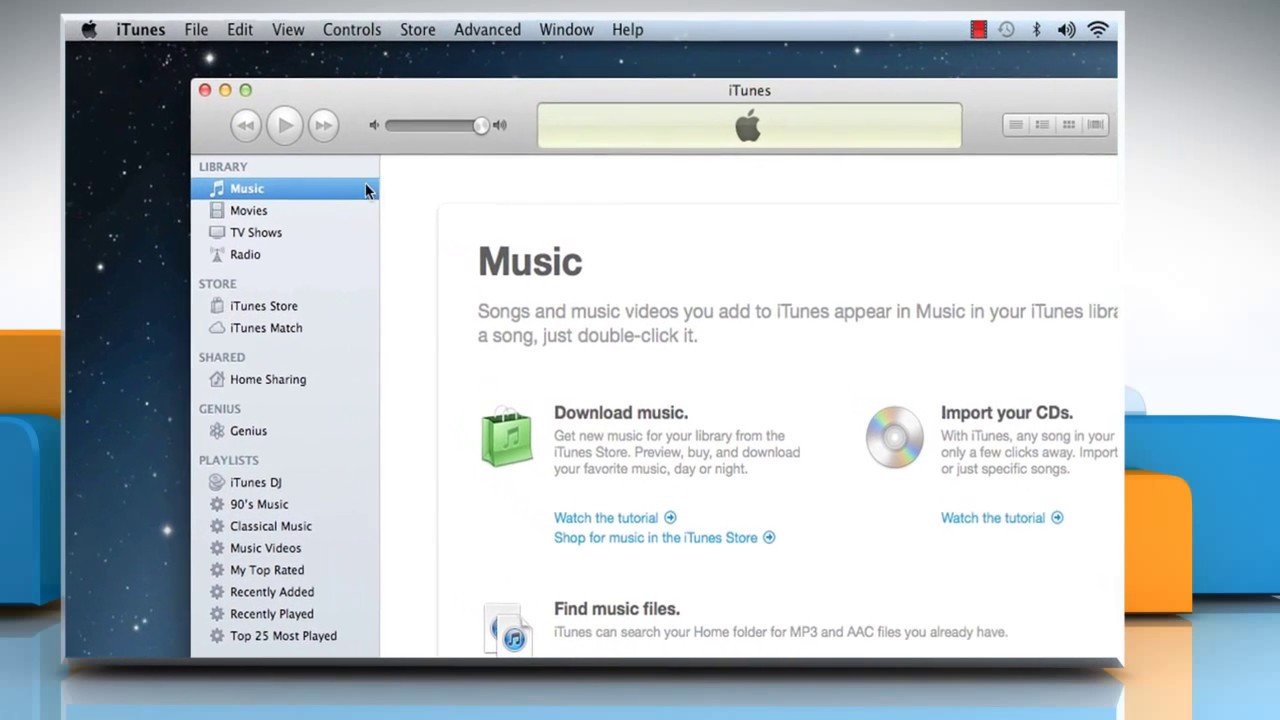Click the Movies filmstrip icon
1280x720 pixels.
pos(217,210)
